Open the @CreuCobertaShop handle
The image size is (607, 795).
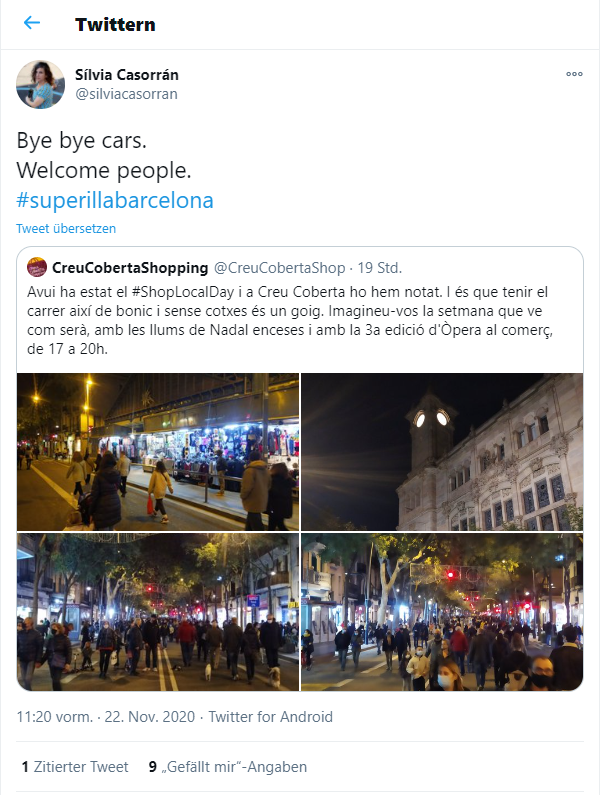(279, 268)
